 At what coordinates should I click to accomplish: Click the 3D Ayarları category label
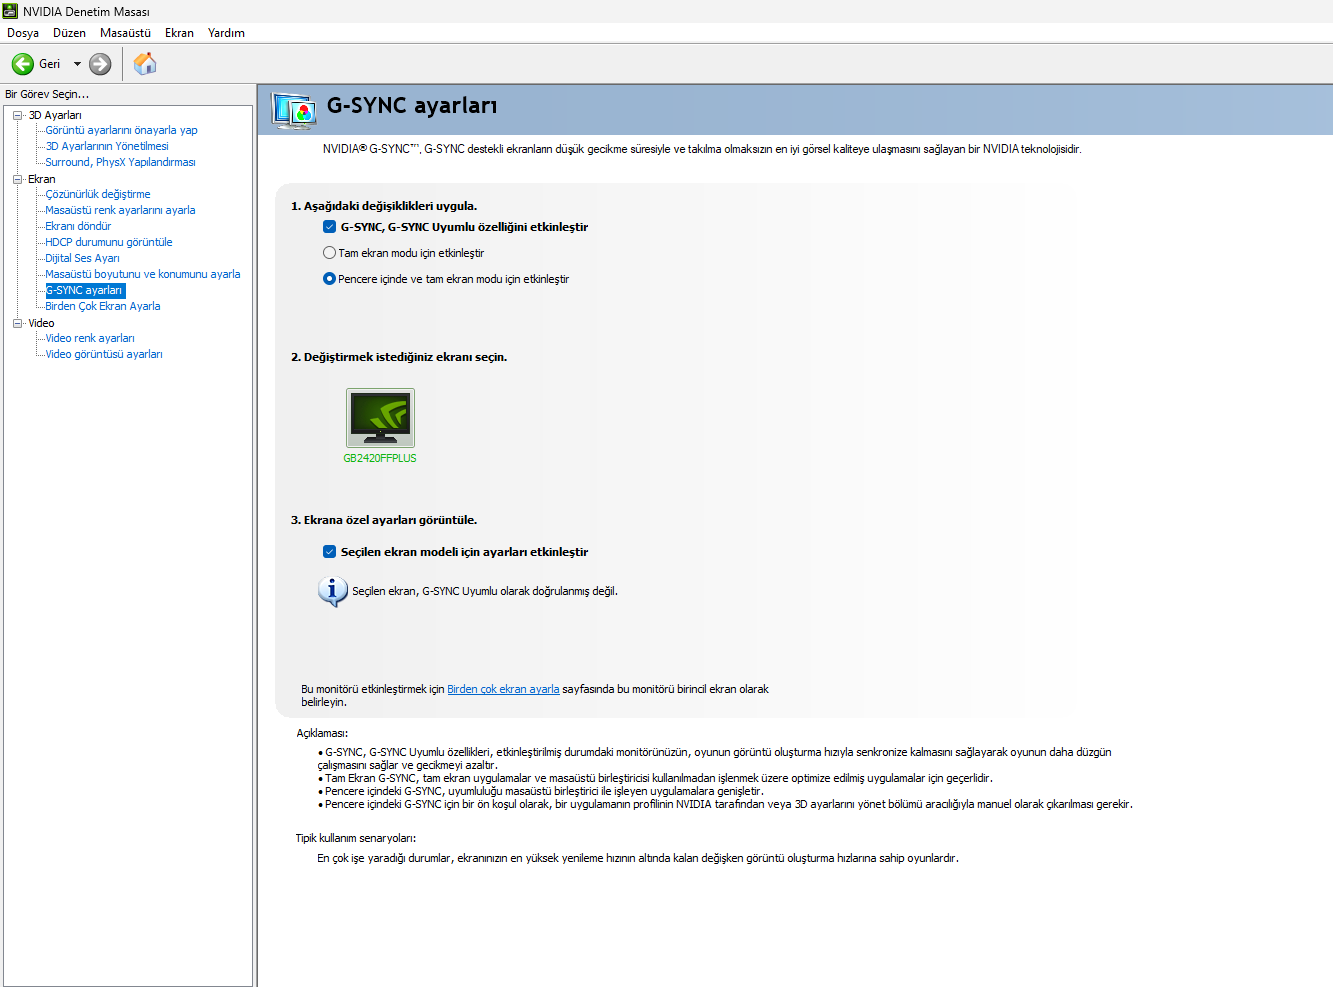point(55,115)
